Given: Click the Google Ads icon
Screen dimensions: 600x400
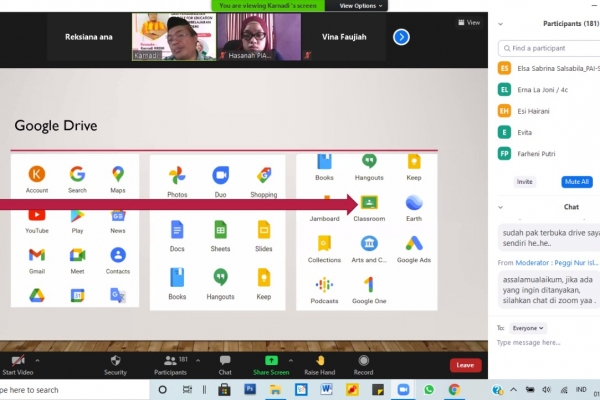Looking at the screenshot, I should 414,243.
